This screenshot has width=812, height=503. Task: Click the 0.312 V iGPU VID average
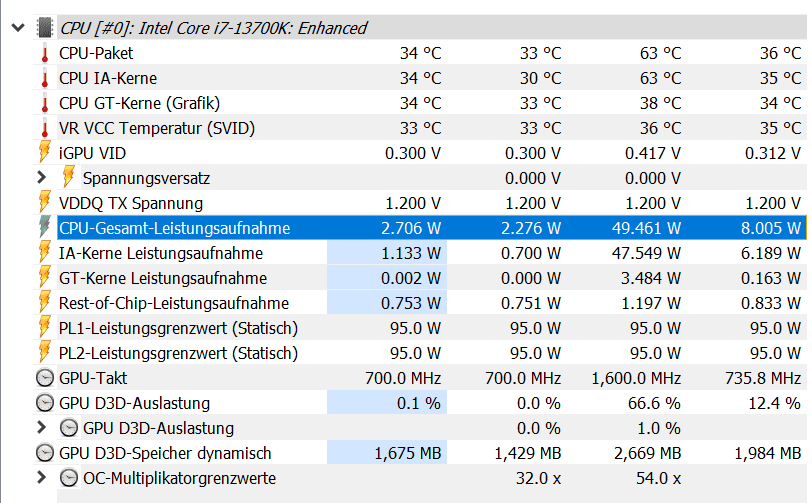tap(773, 153)
